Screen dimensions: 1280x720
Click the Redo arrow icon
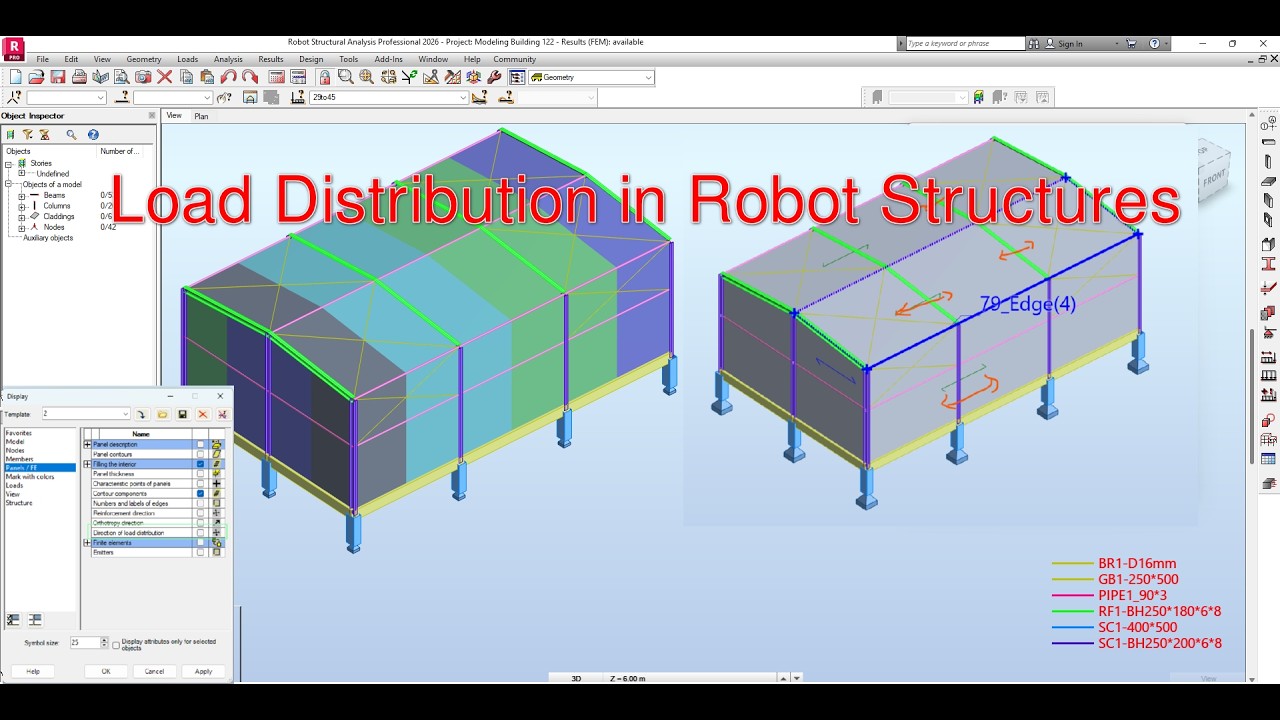point(250,77)
